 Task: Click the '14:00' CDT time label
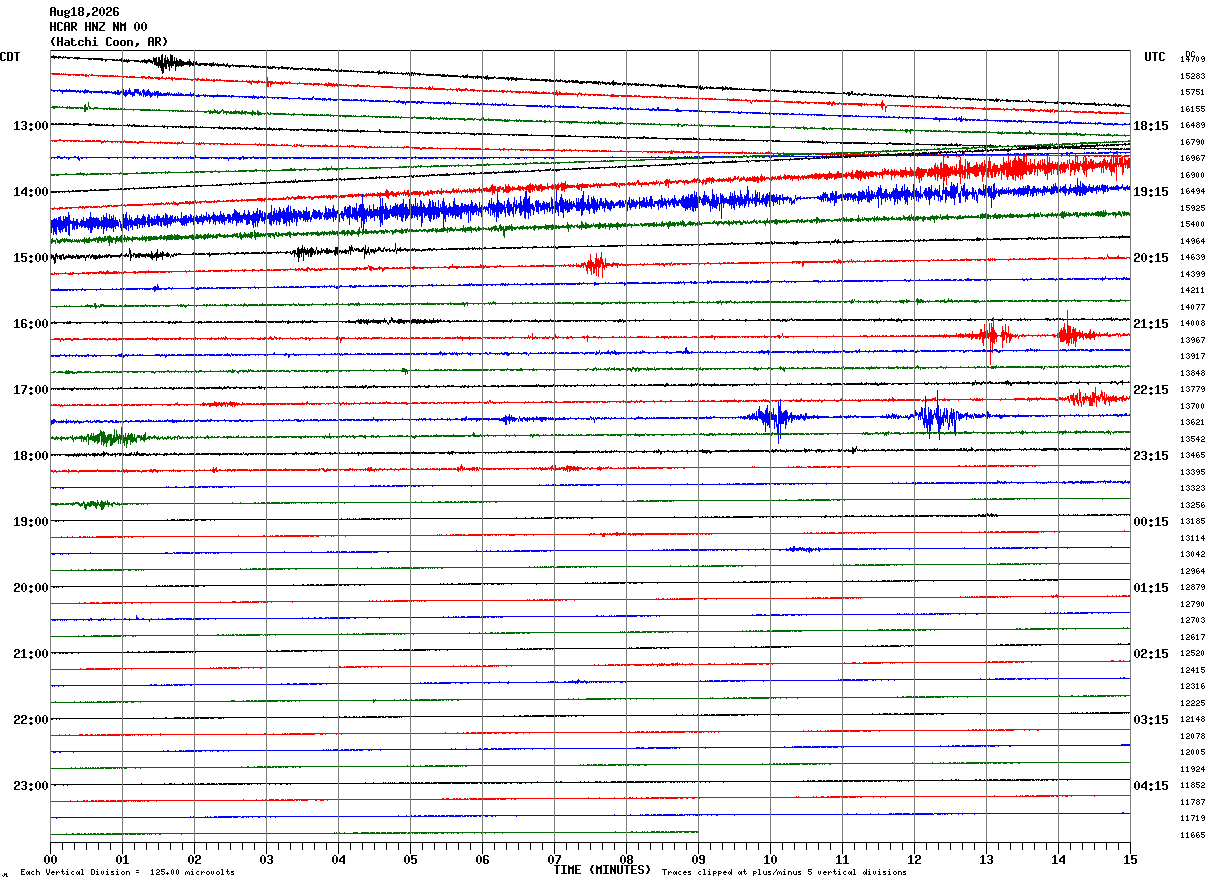[30, 192]
